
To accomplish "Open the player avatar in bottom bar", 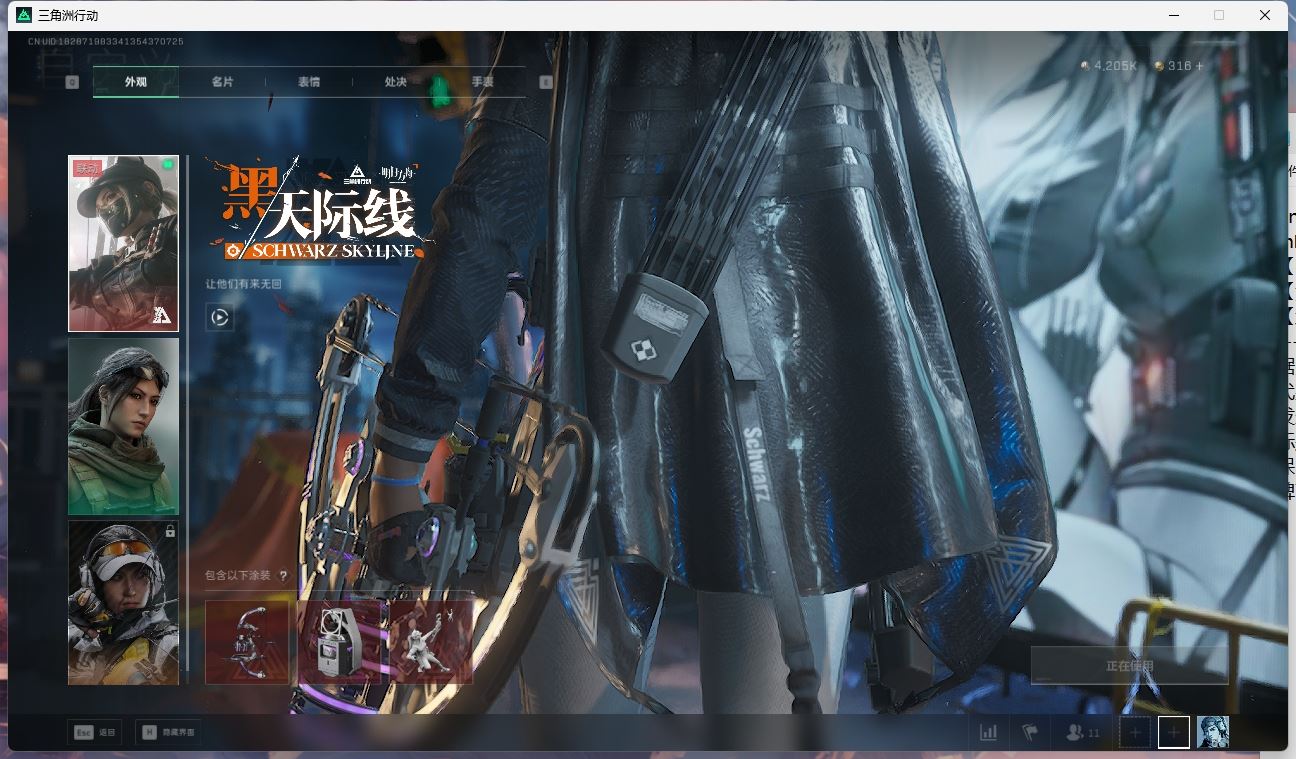I will 1213,732.
